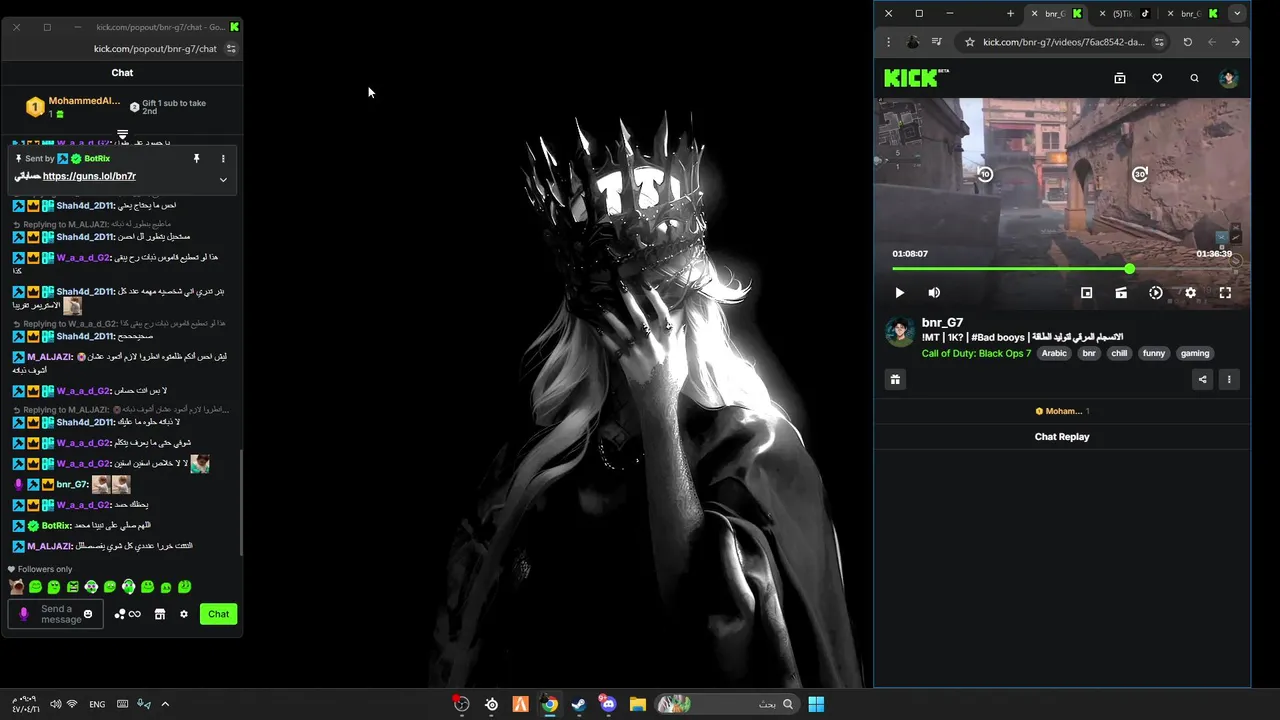
Task: Seek using green video progress handle
Action: coord(1129,269)
